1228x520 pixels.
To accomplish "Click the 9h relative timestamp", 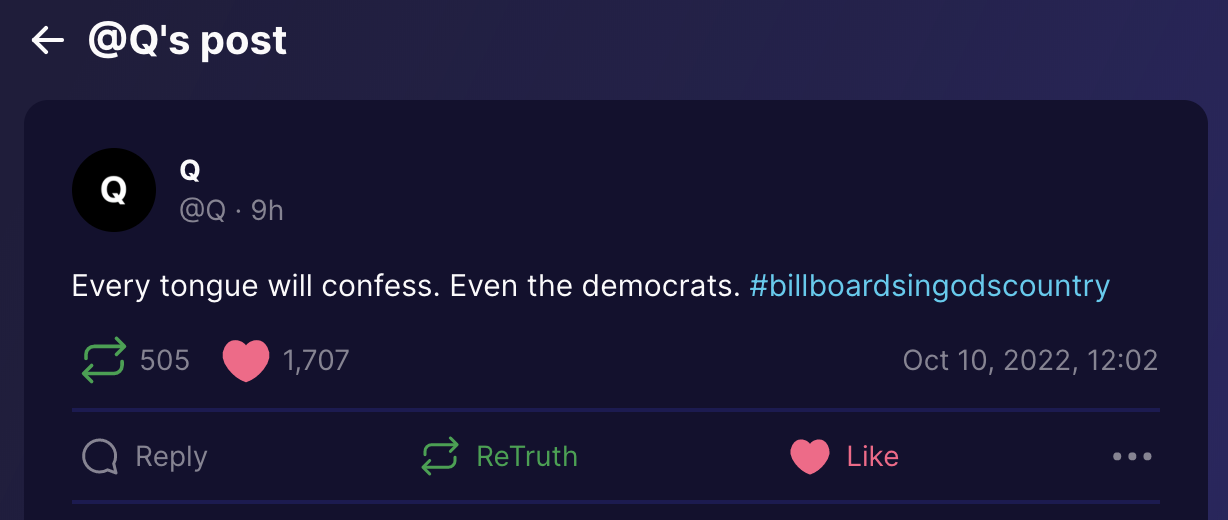I will 267,211.
